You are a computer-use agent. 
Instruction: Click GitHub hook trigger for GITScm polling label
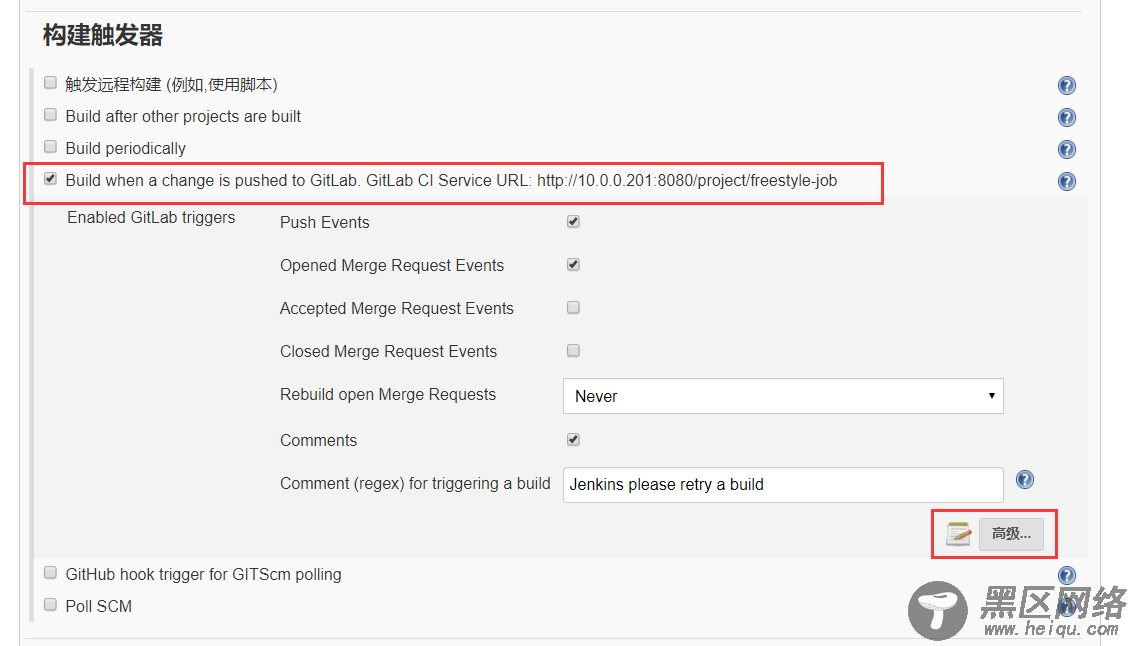(204, 575)
